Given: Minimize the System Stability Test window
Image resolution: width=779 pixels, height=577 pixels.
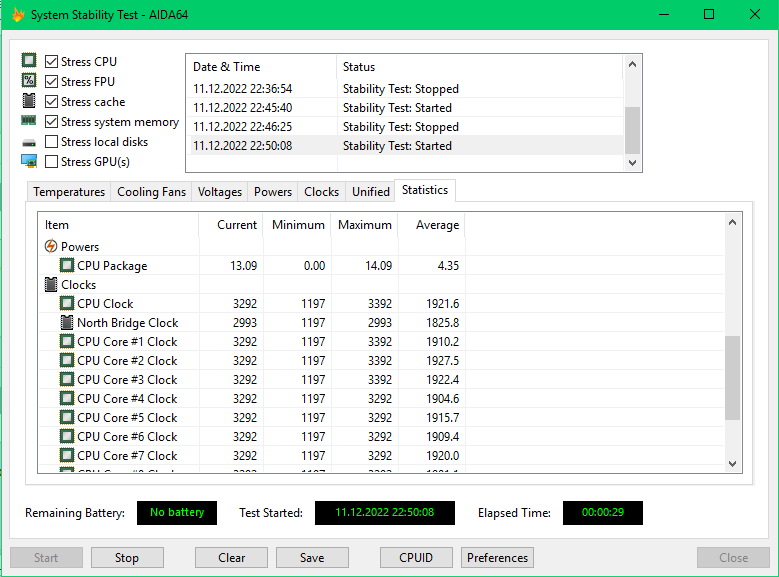Looking at the screenshot, I should [x=664, y=14].
